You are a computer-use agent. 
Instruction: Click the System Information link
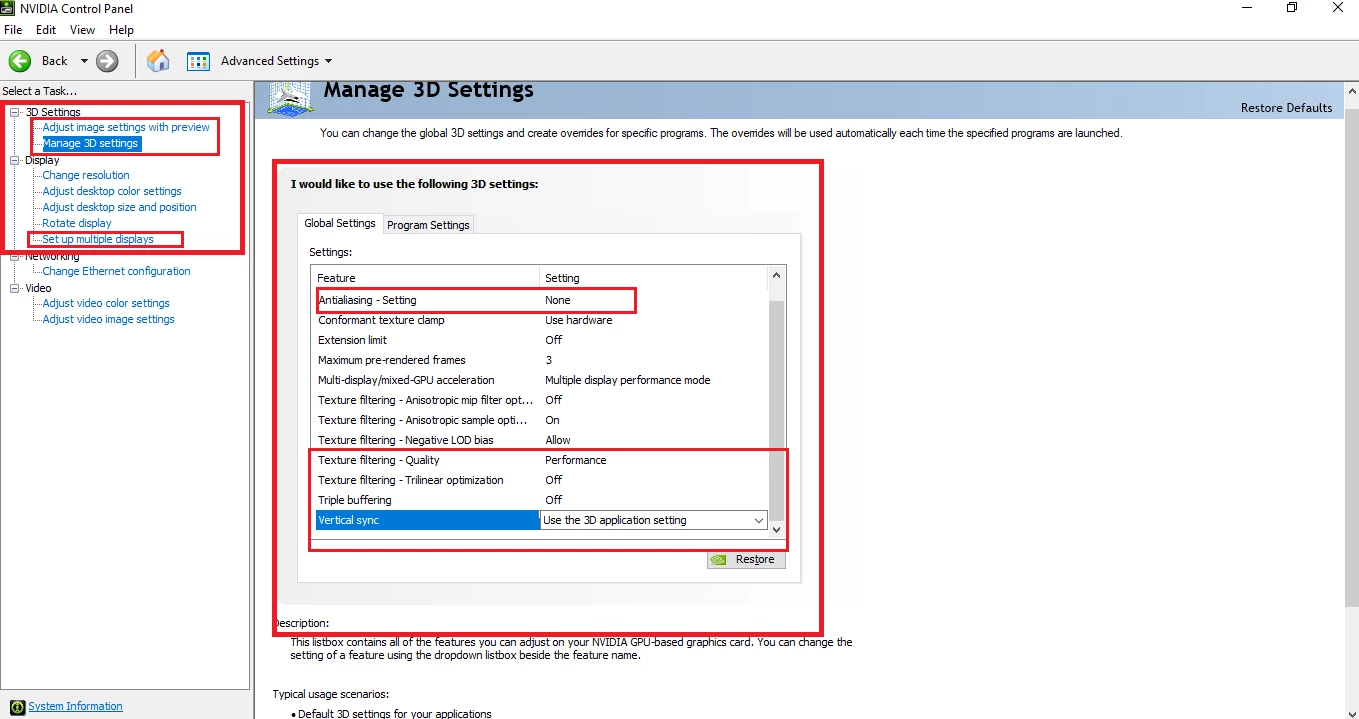pos(75,706)
